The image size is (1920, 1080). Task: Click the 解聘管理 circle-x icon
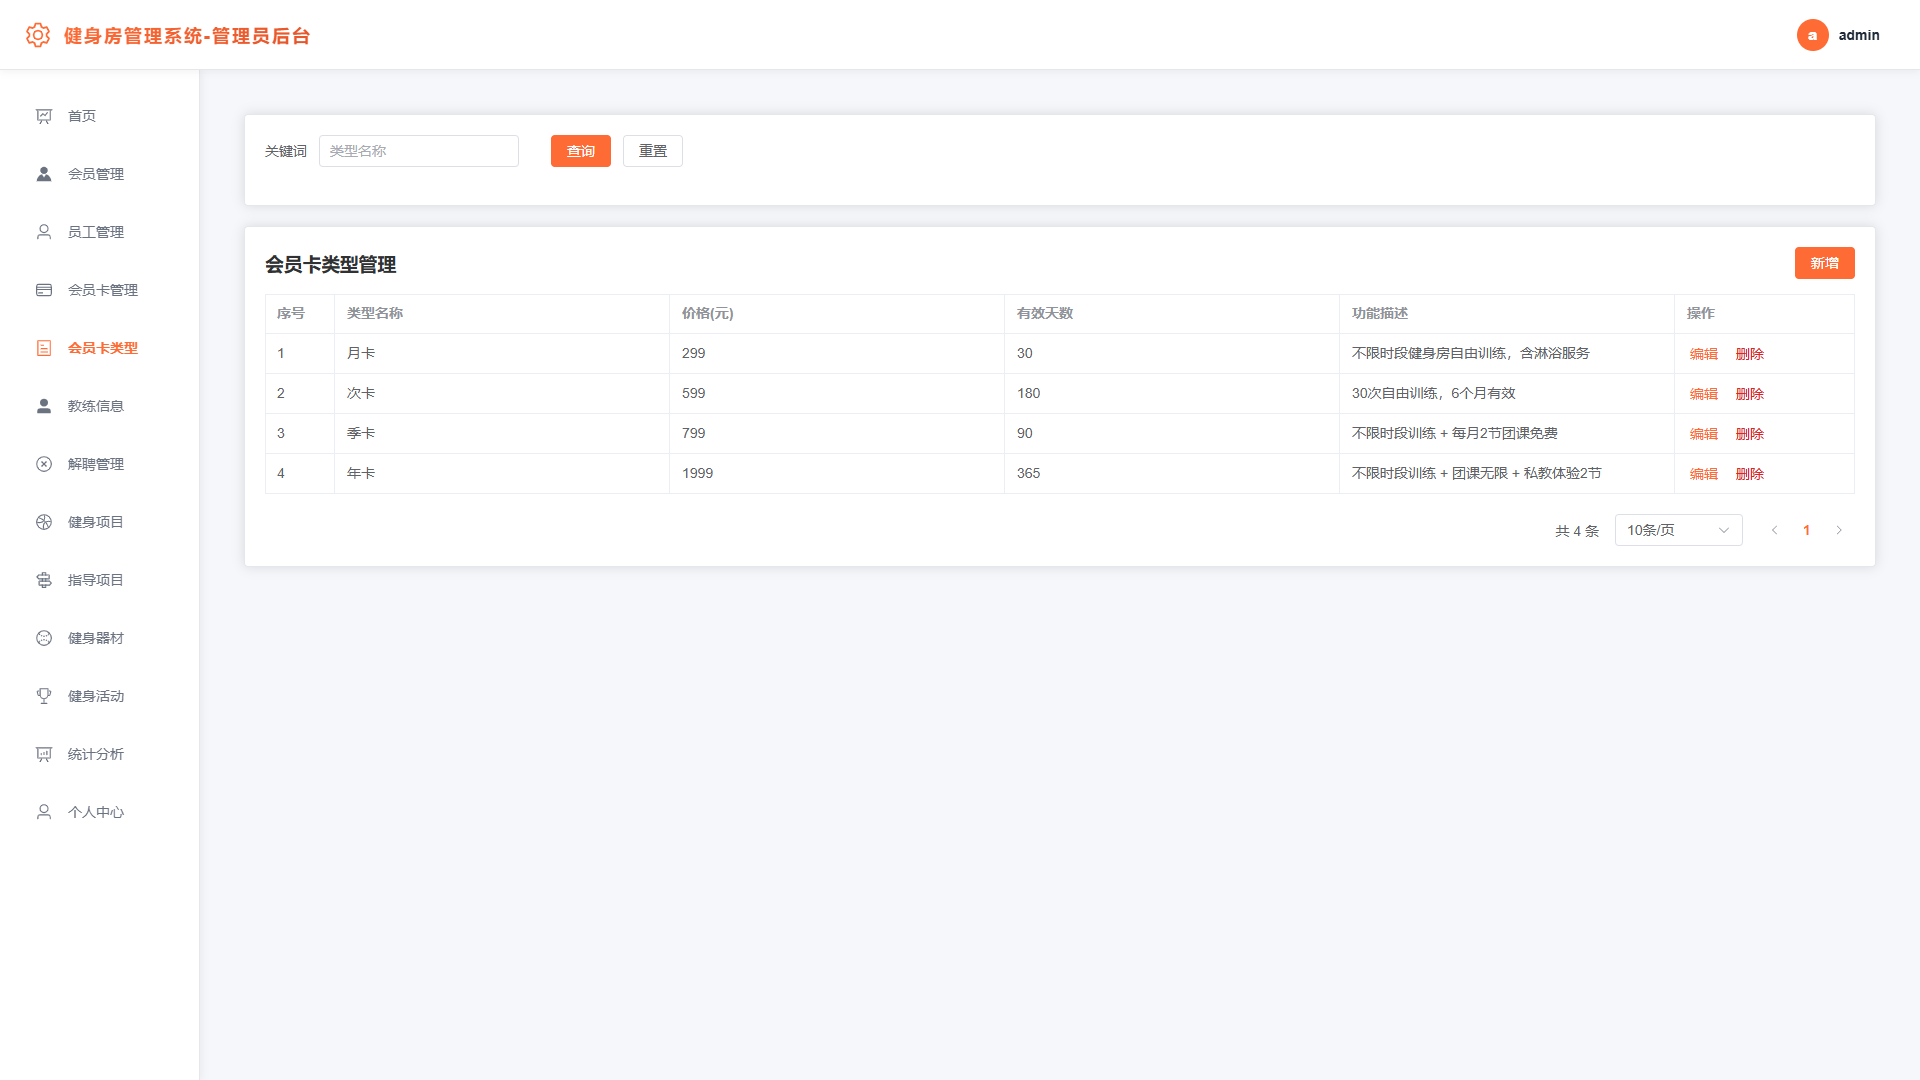coord(44,464)
